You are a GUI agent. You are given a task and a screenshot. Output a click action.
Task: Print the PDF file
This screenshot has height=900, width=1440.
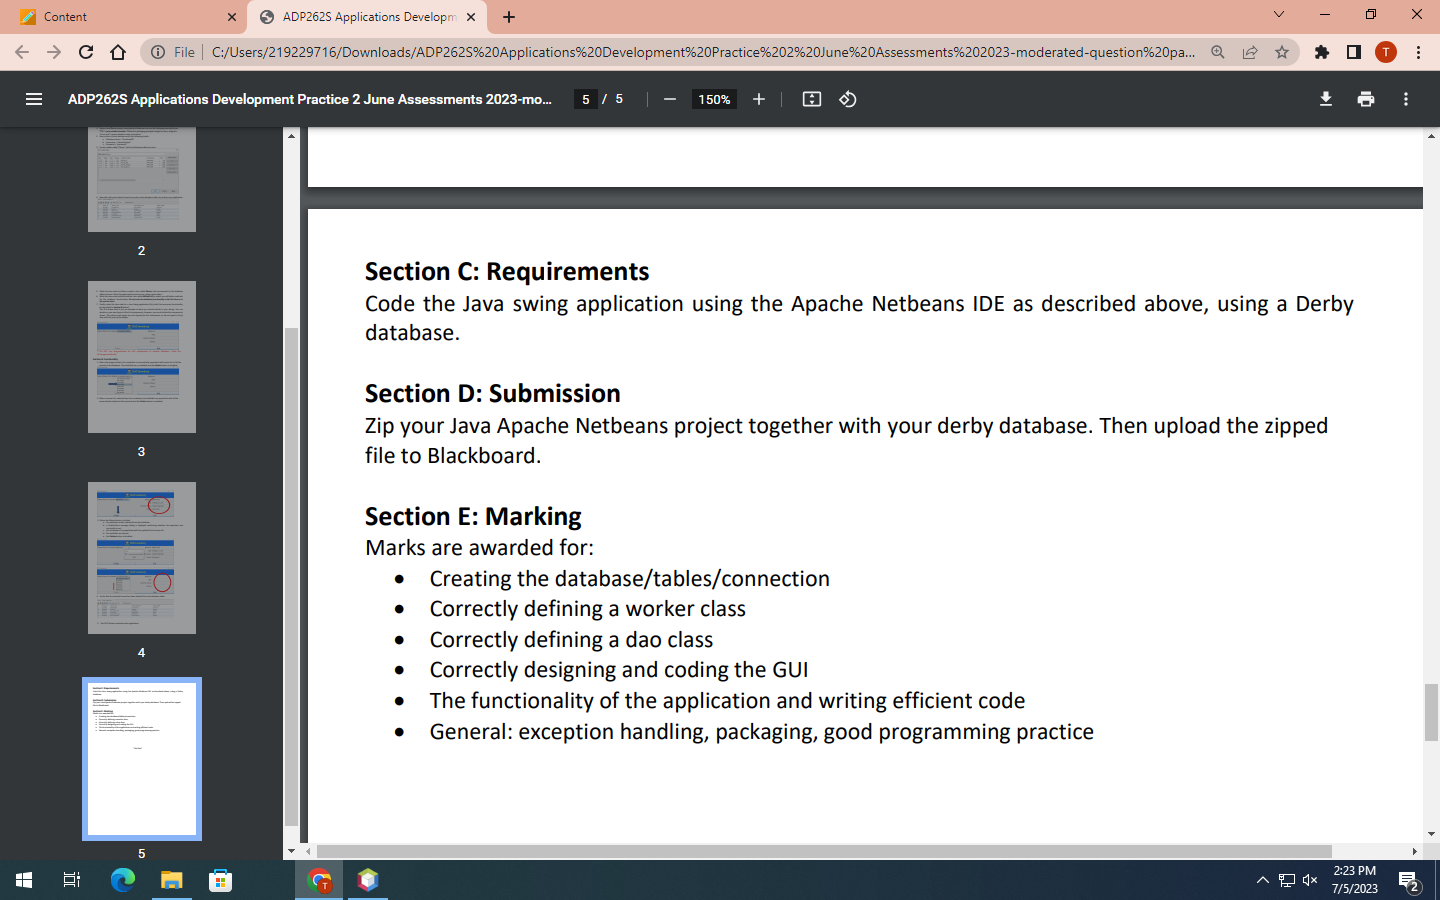click(x=1365, y=99)
